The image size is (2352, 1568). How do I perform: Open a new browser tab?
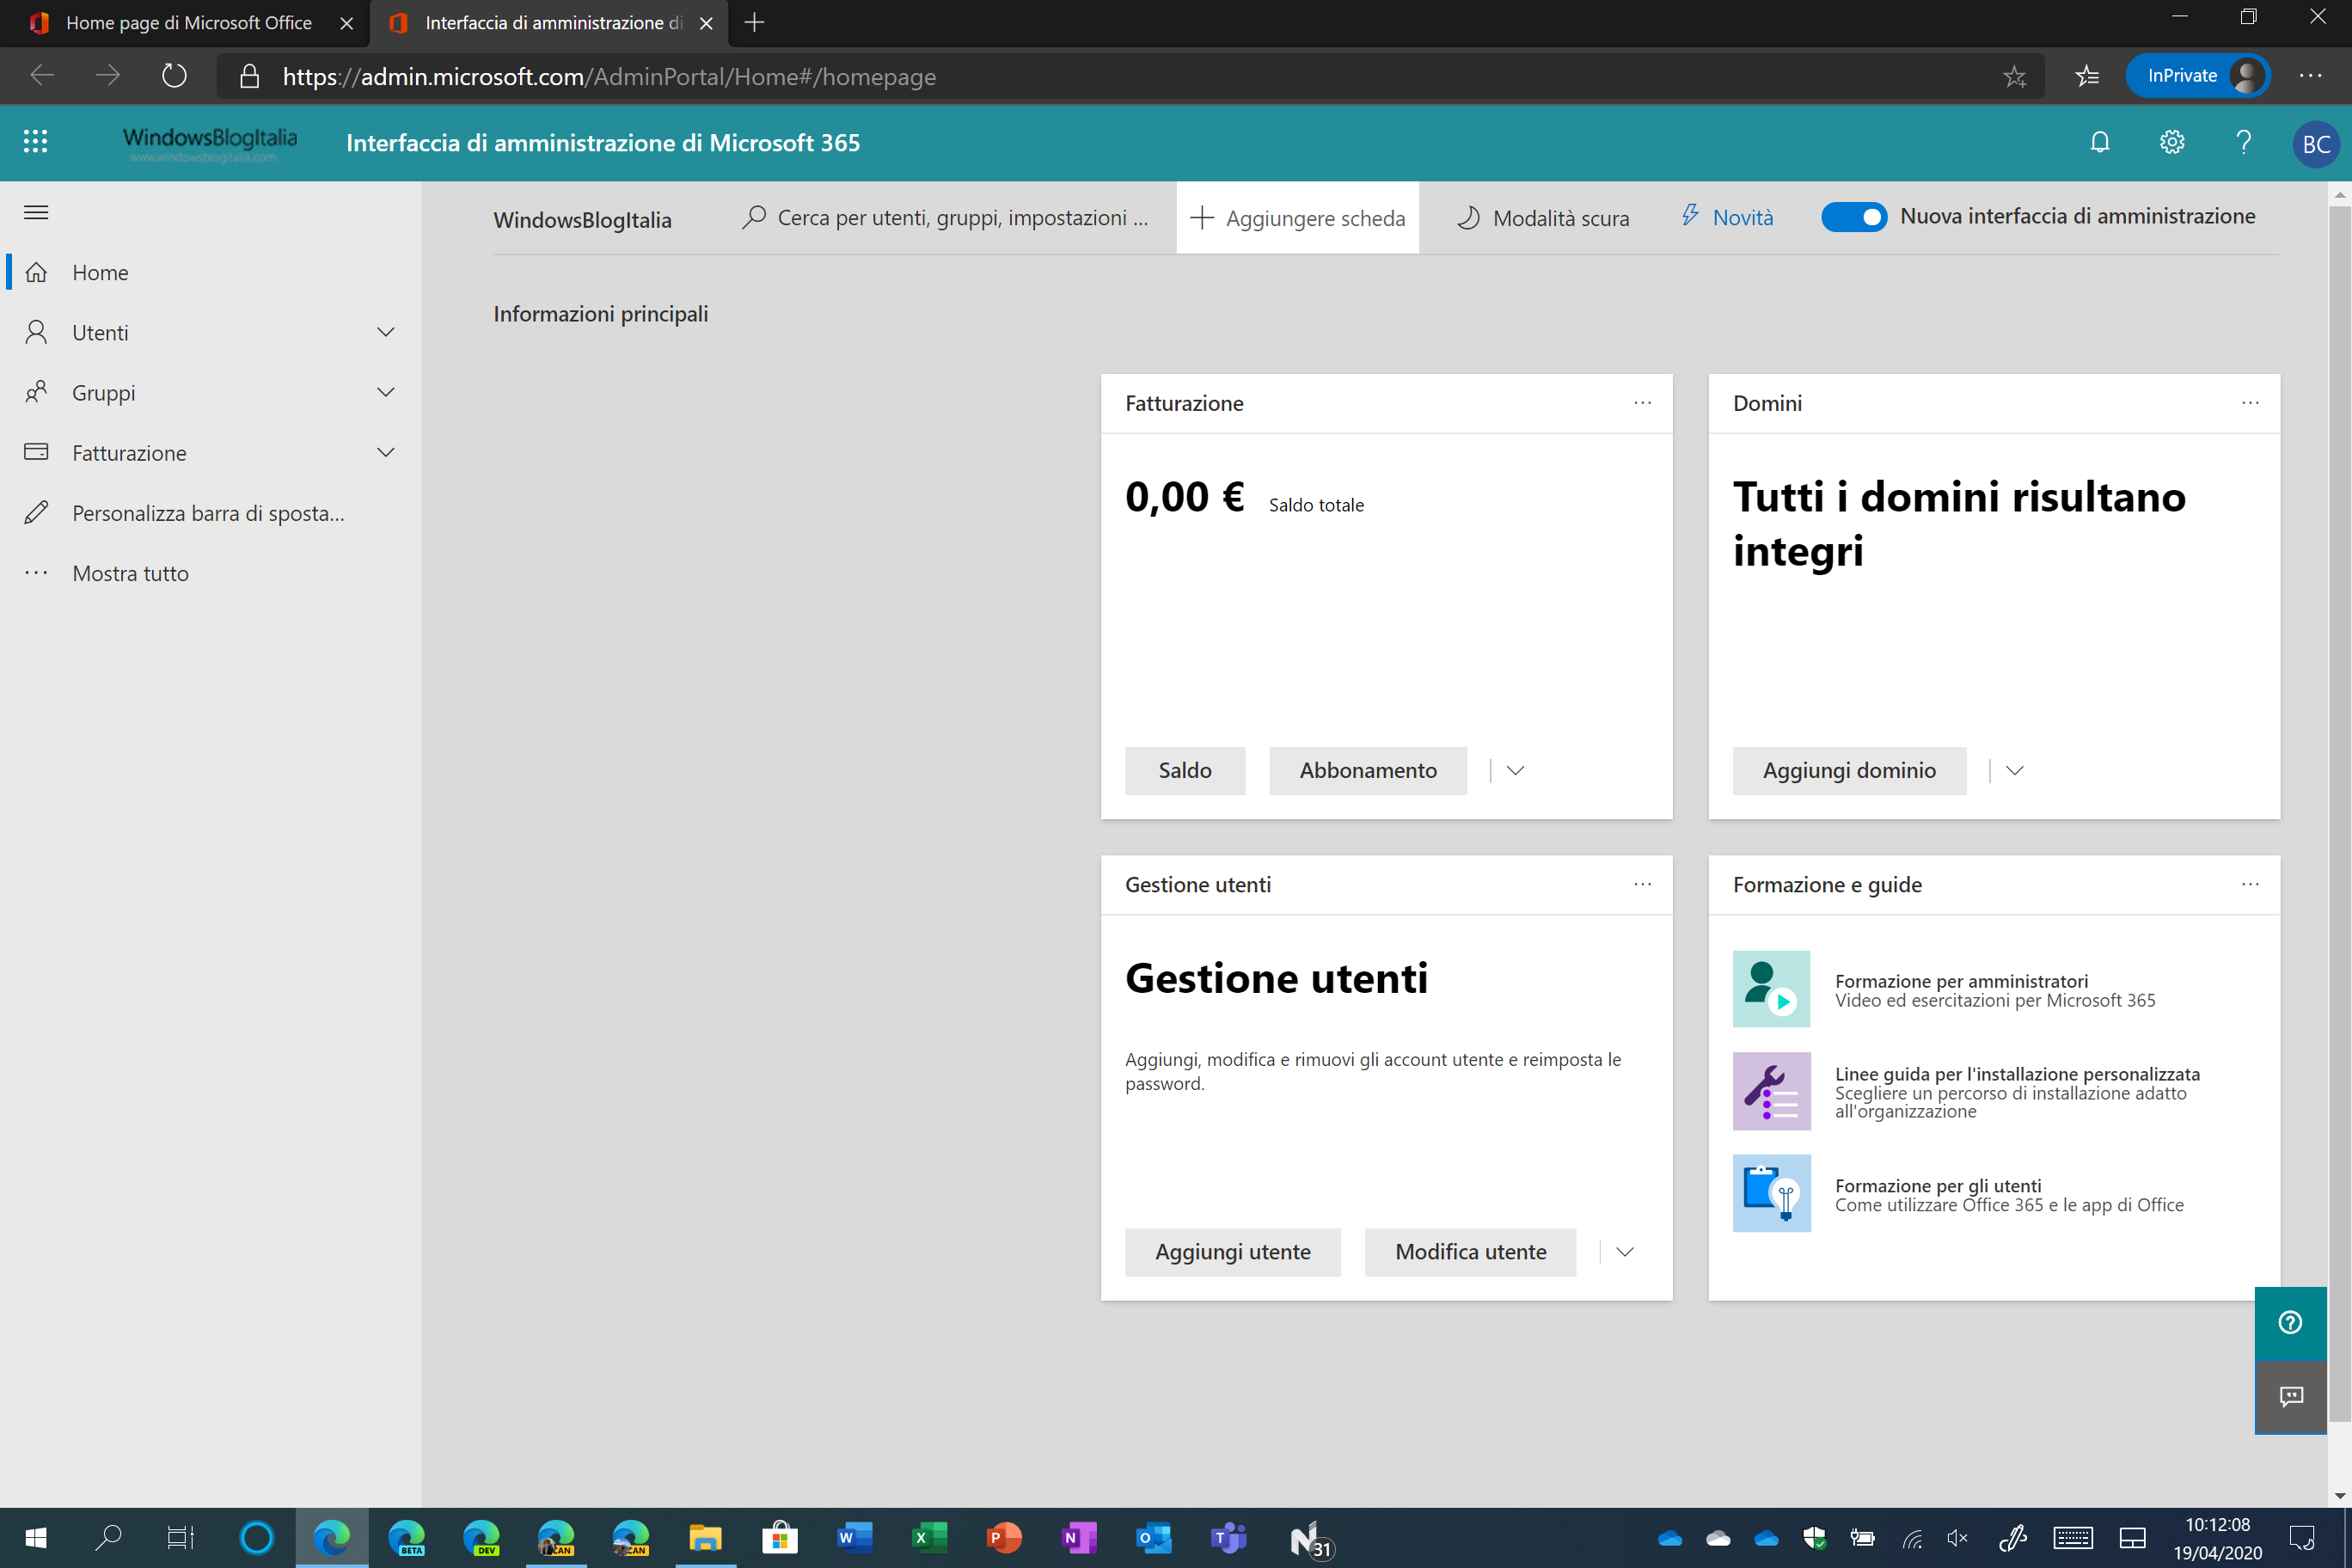point(754,23)
